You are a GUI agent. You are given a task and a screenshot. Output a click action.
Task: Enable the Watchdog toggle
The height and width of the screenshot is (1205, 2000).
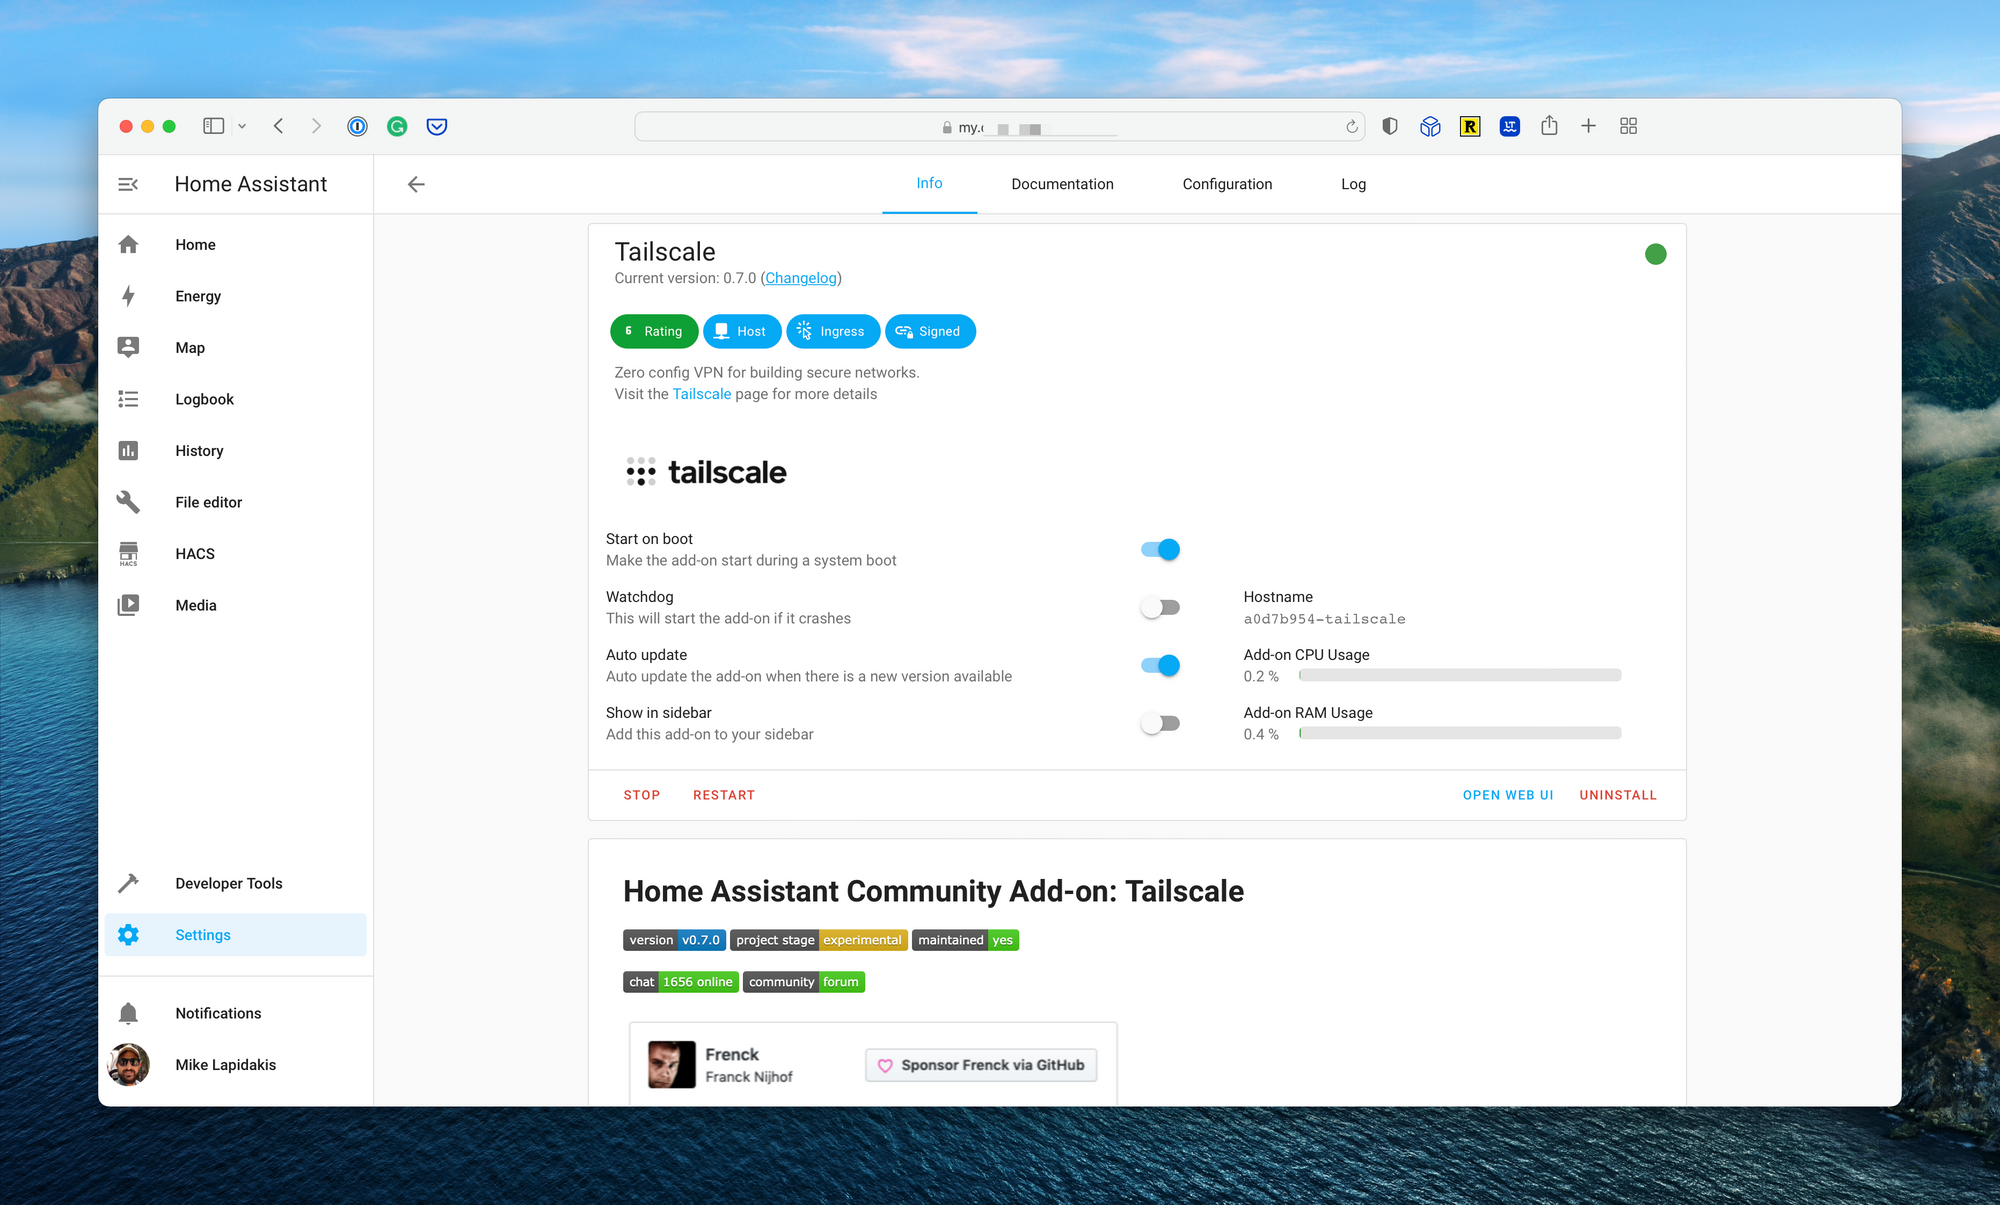point(1160,608)
